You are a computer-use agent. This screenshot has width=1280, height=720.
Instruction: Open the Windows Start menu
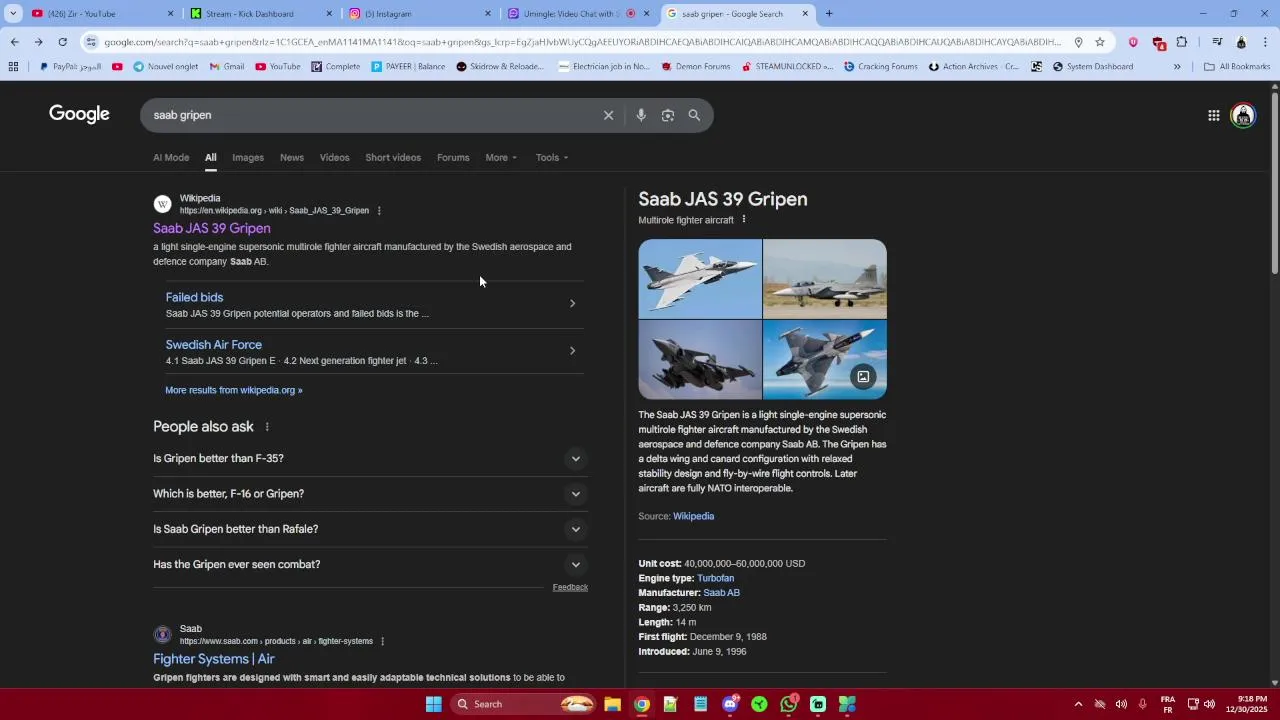click(433, 704)
